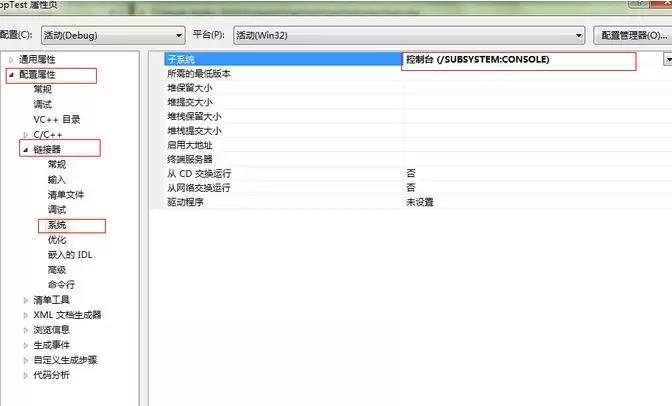Click the 配置管理器 button
This screenshot has height=406, width=672.
(x=633, y=35)
